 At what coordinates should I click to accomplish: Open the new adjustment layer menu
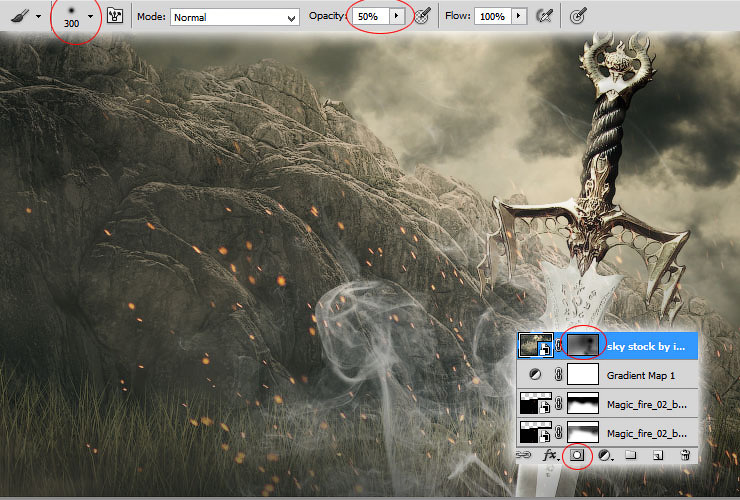tap(605, 455)
